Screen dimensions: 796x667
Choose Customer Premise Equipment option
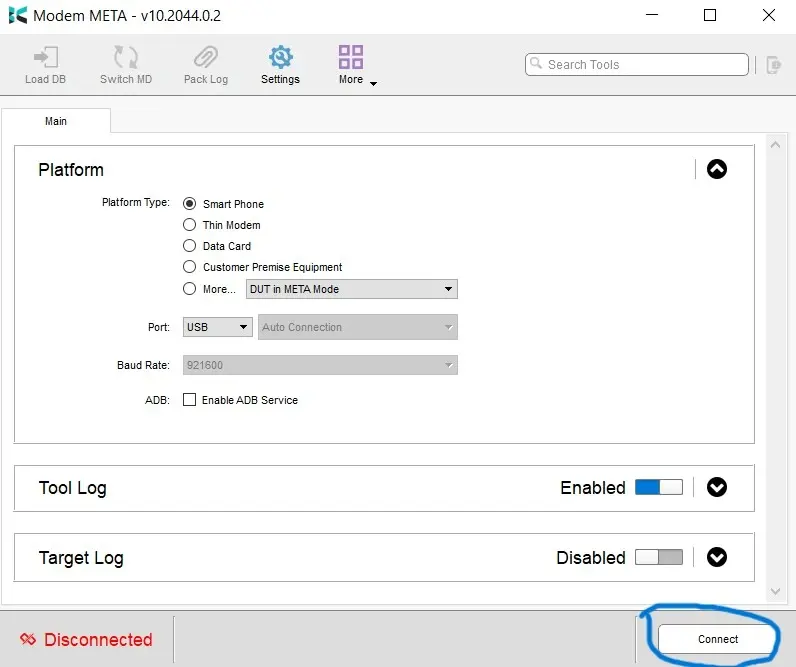190,267
